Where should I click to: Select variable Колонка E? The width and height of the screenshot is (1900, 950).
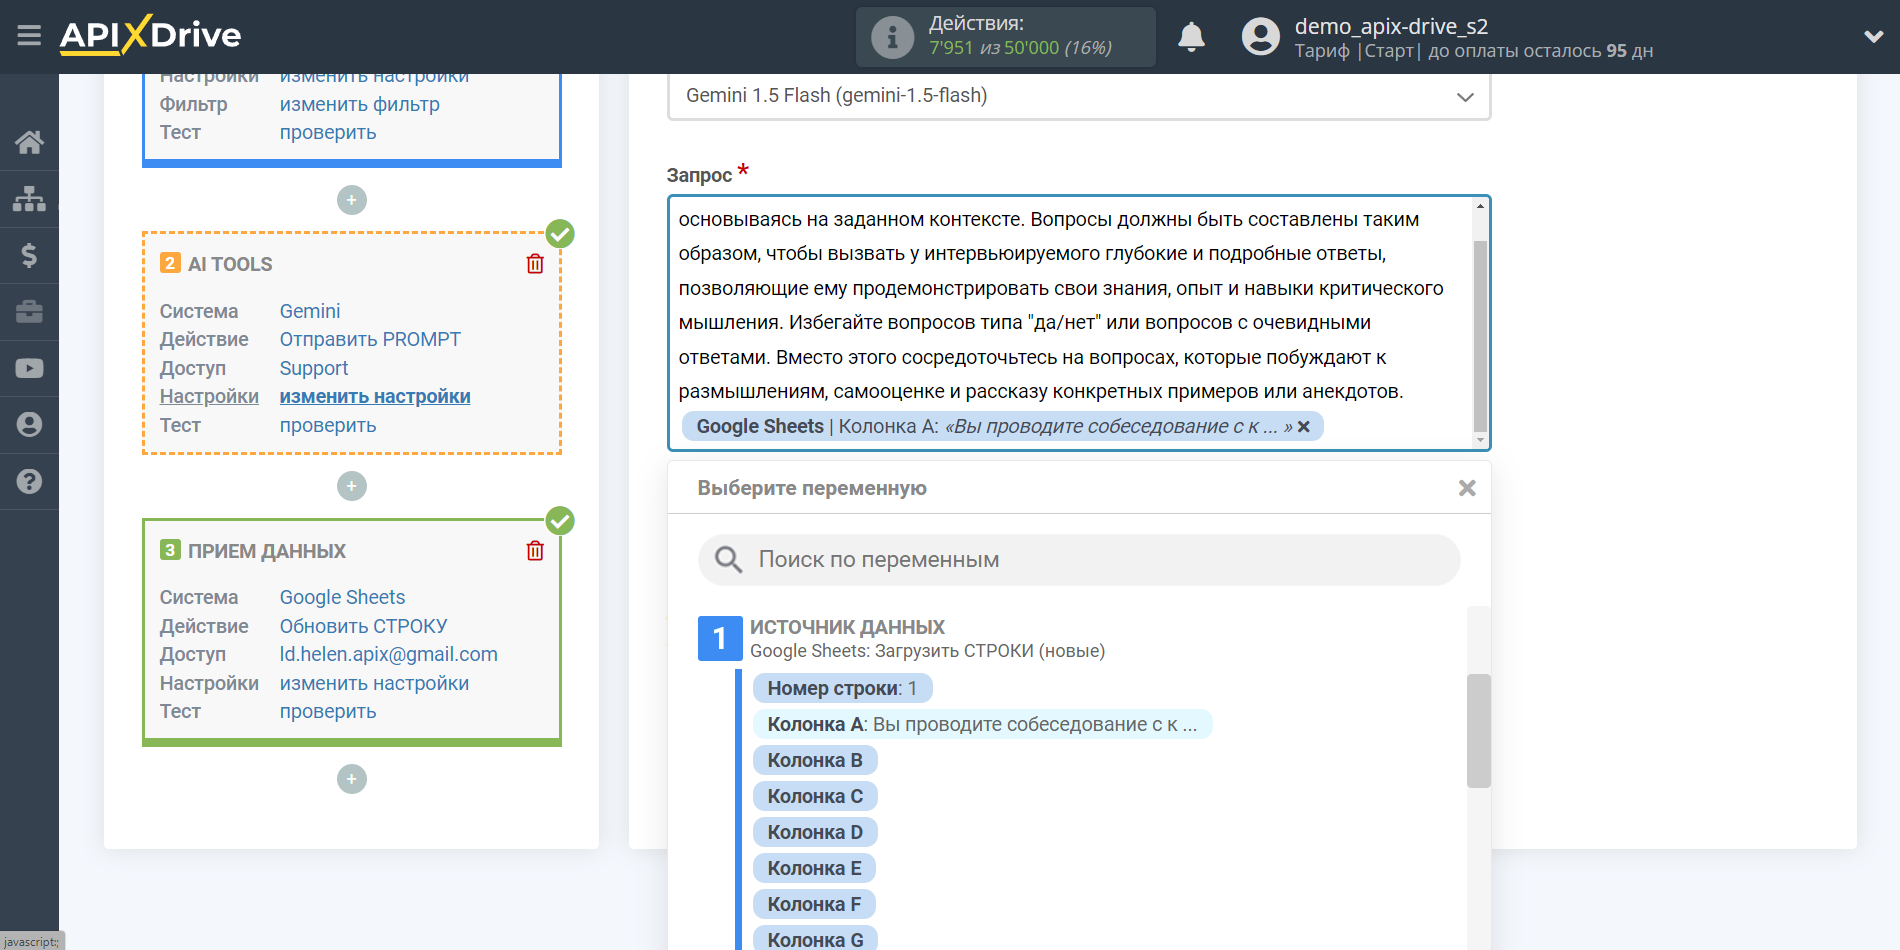click(x=814, y=868)
